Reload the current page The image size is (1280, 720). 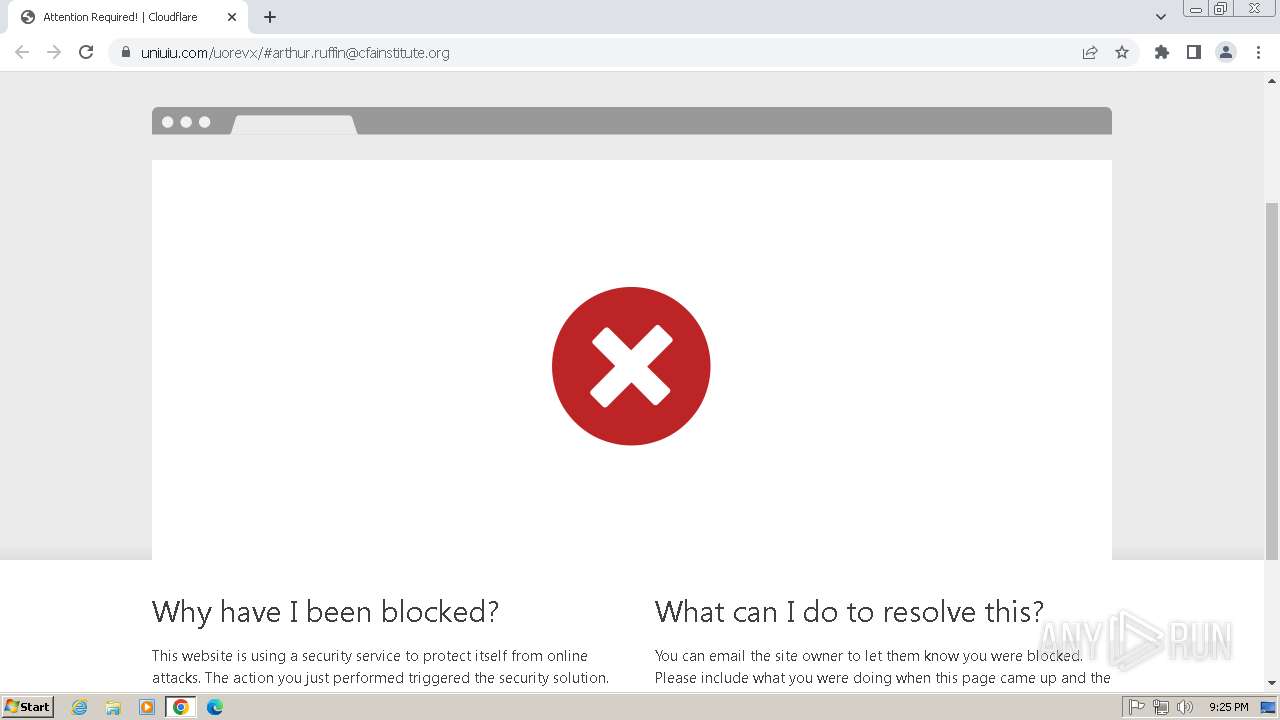86,52
